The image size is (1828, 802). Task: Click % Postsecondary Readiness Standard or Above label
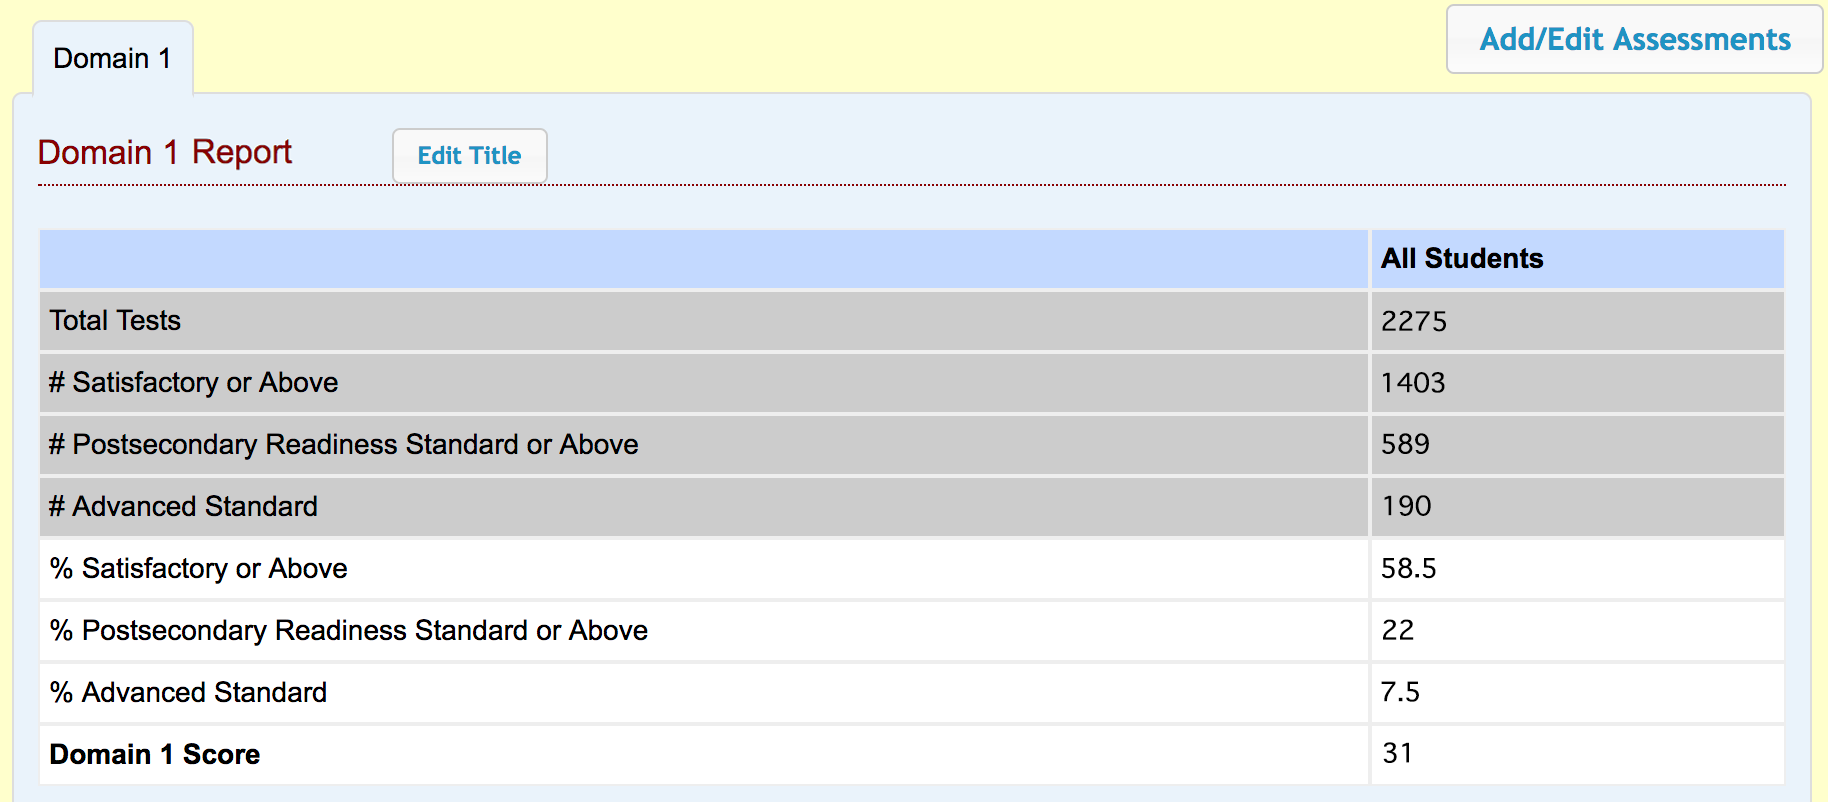(349, 631)
